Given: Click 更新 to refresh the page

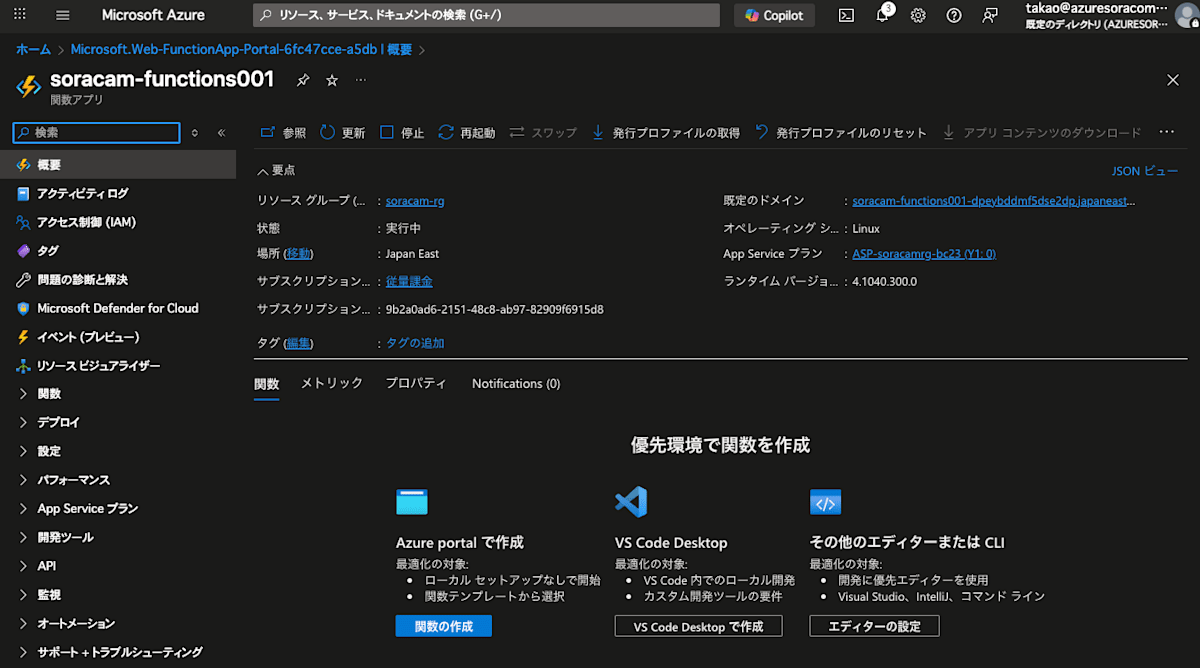Looking at the screenshot, I should tap(342, 132).
